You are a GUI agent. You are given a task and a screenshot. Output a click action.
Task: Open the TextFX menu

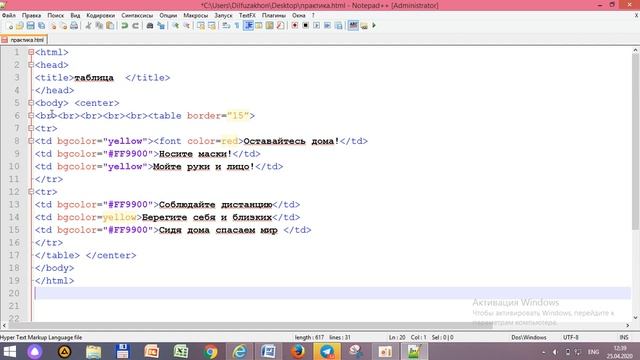247,15
